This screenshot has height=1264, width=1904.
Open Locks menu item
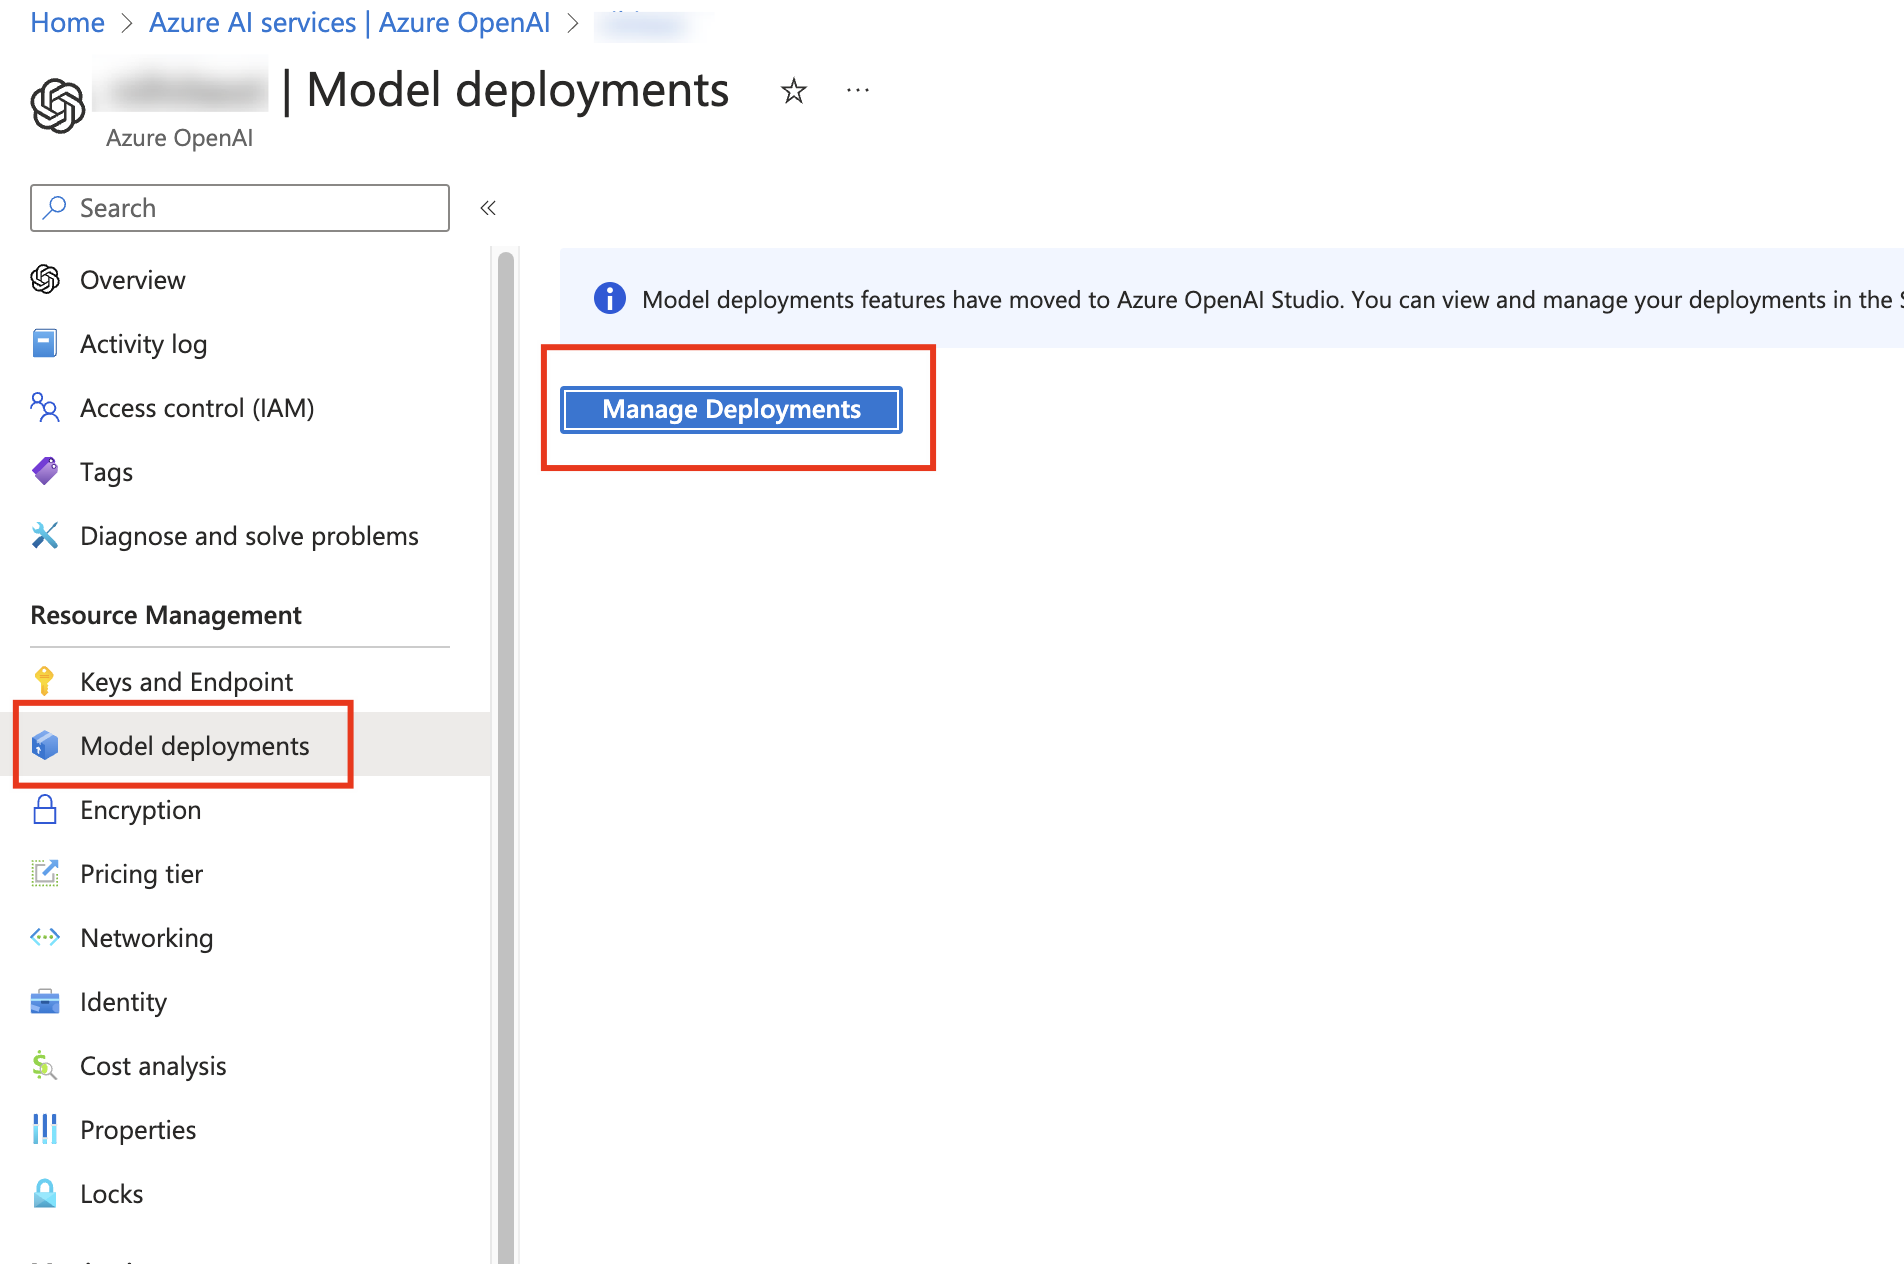click(x=112, y=1194)
